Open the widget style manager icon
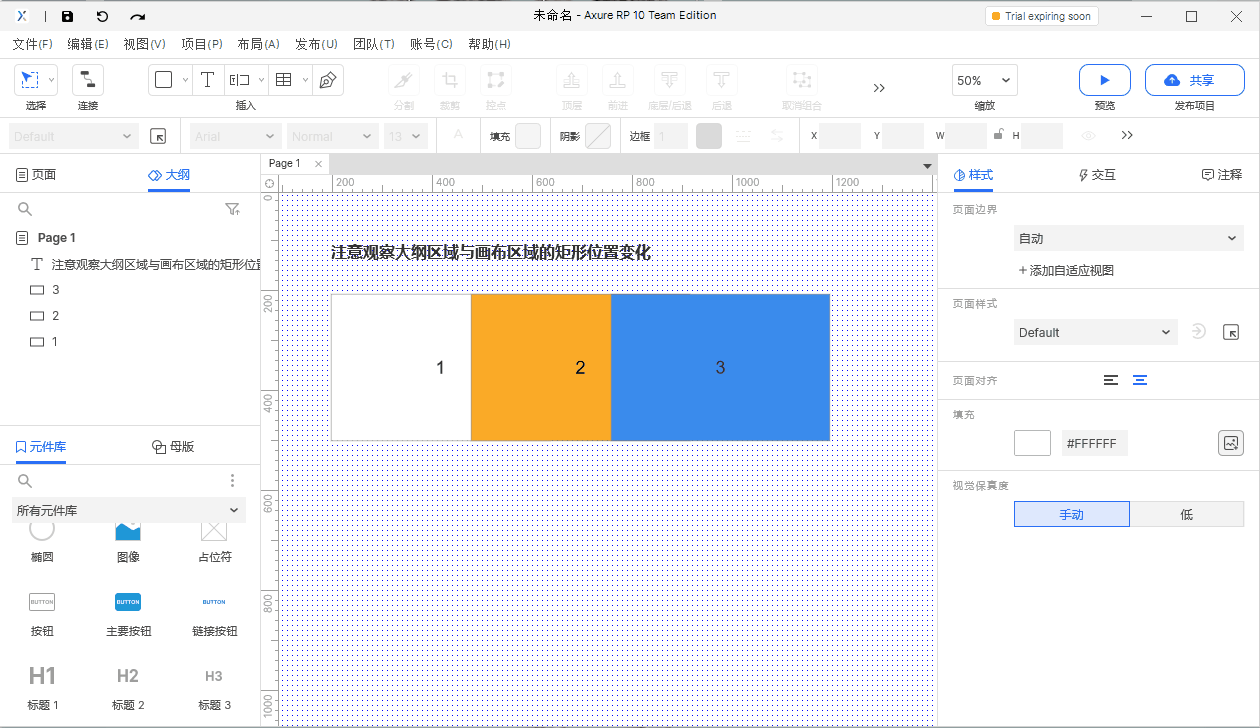Image resolution: width=1260 pixels, height=728 pixels. click(158, 136)
